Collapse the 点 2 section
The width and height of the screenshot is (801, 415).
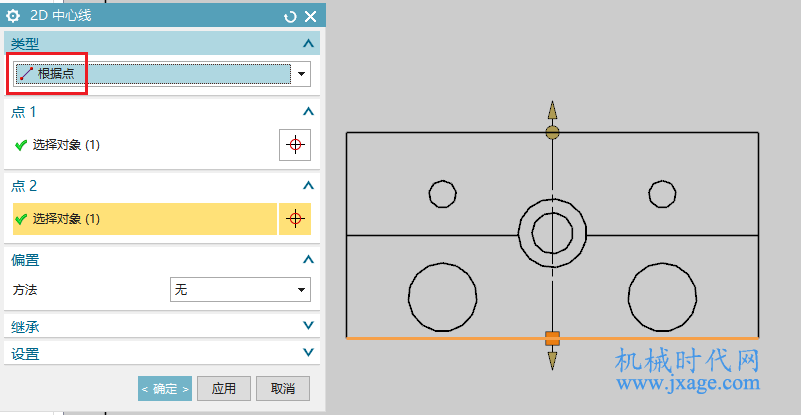(x=308, y=186)
